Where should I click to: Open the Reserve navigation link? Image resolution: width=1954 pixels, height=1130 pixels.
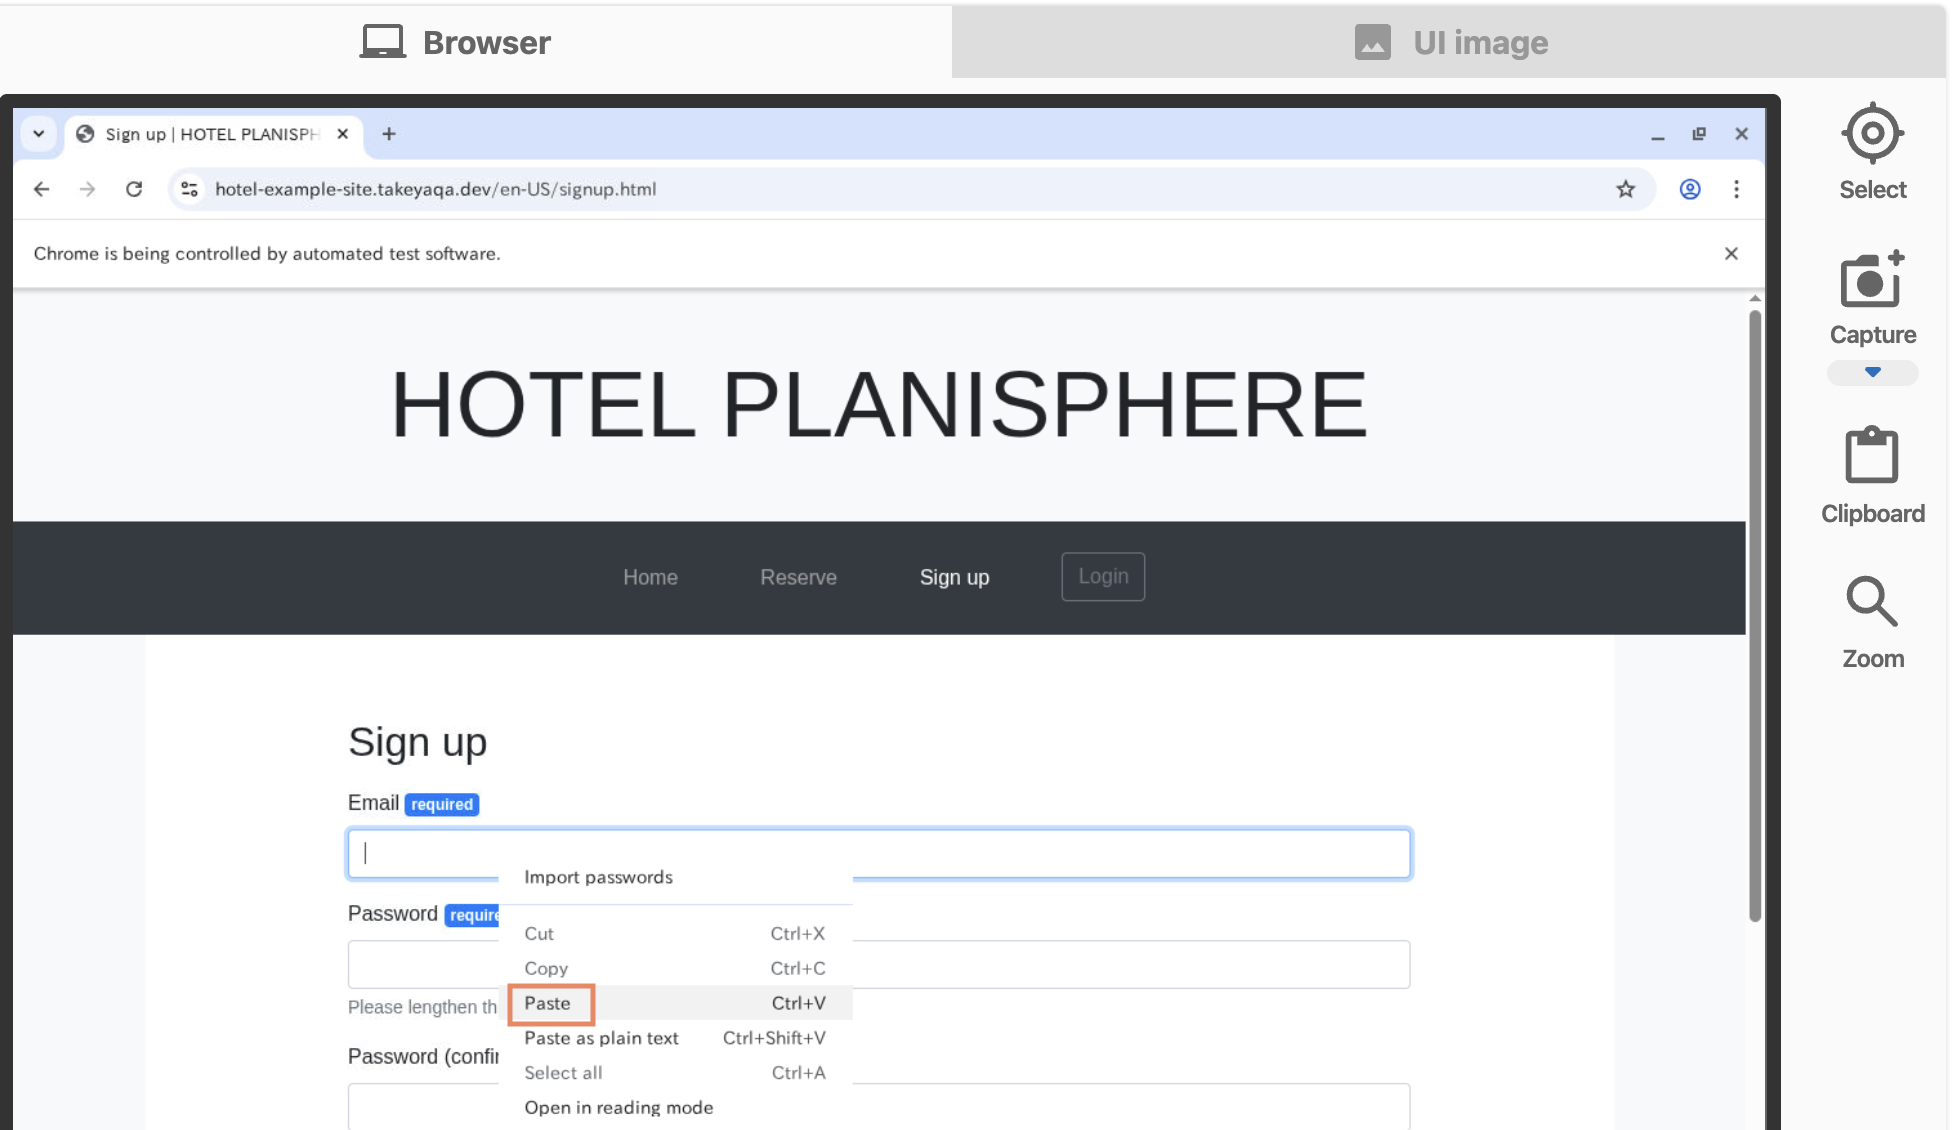tap(798, 577)
